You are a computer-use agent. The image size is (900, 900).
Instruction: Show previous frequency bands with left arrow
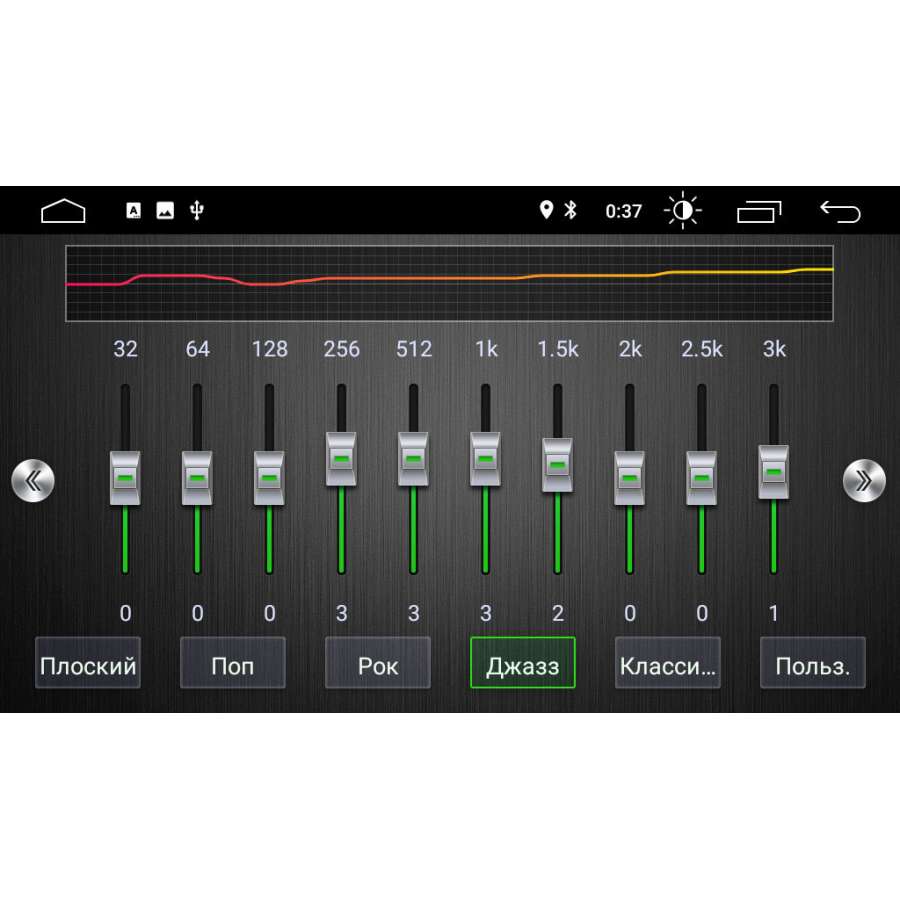(x=33, y=480)
